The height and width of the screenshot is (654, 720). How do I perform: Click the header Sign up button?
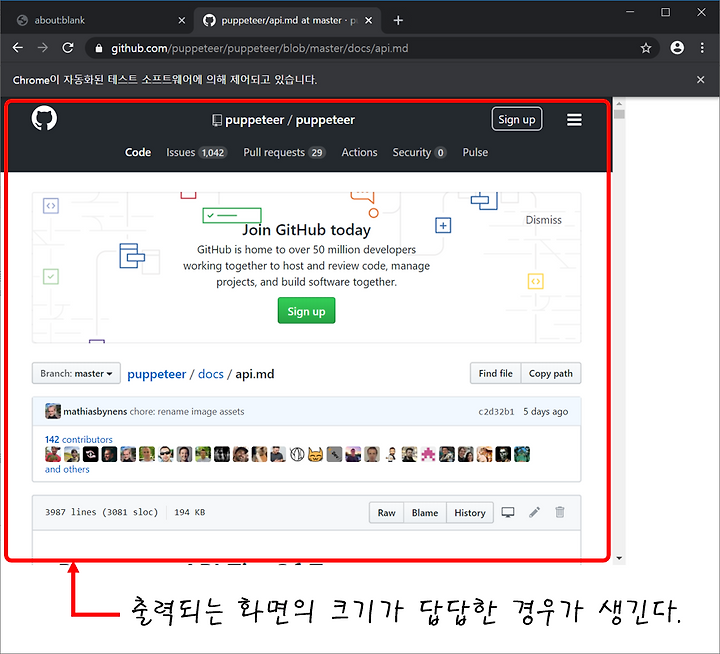click(x=517, y=119)
